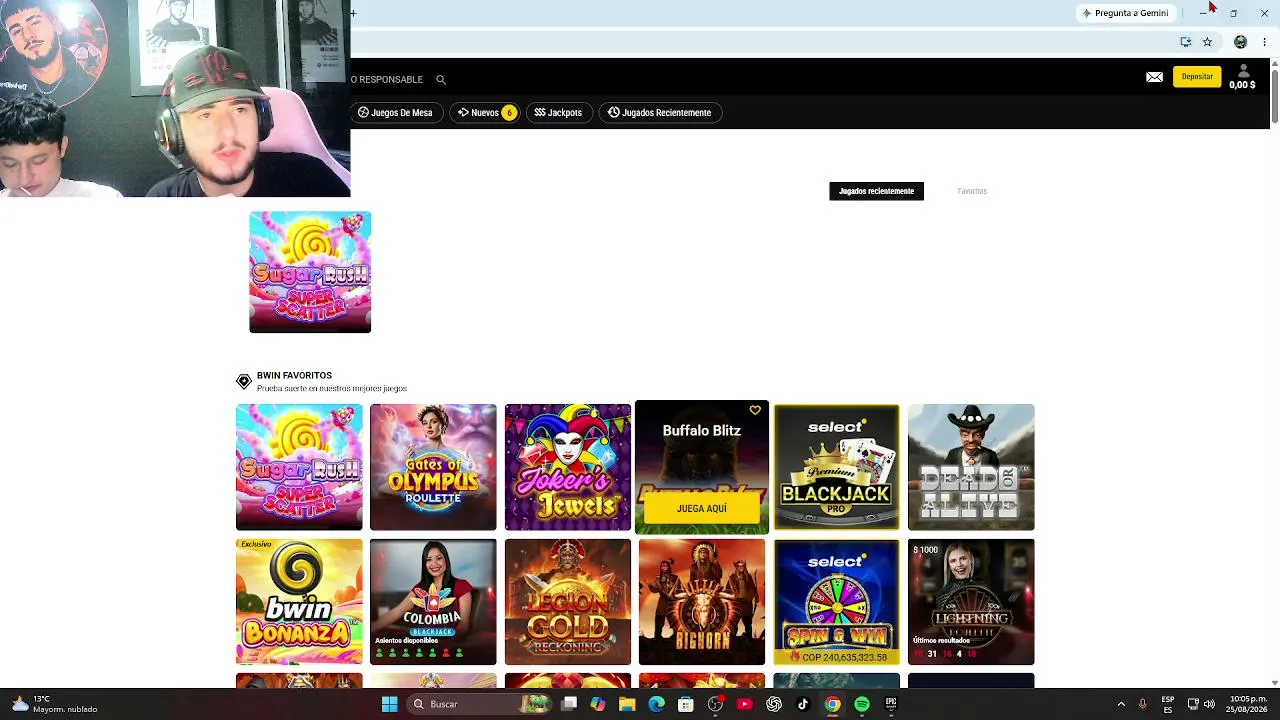Image resolution: width=1280 pixels, height=720 pixels.
Task: Bookmark this page with the star icon
Action: click(1207, 42)
